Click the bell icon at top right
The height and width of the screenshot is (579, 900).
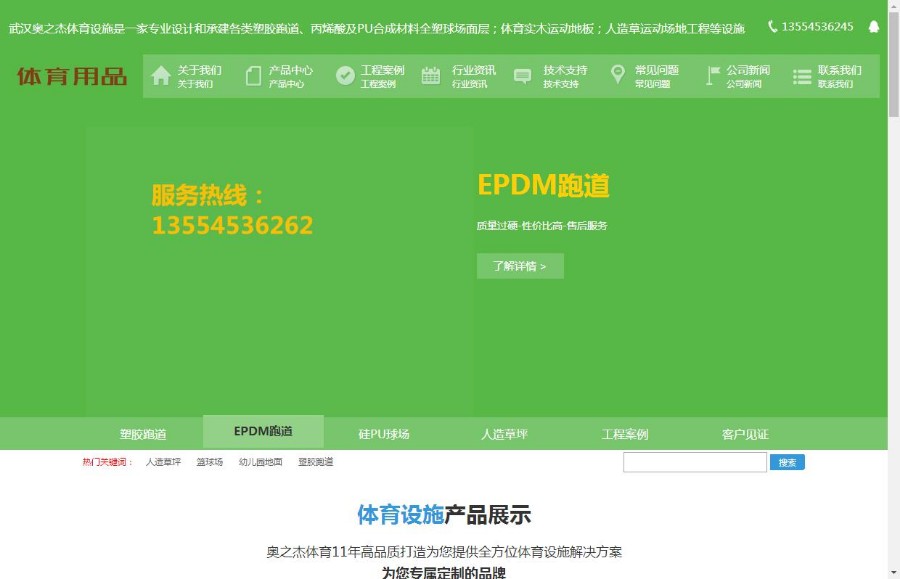point(874,26)
